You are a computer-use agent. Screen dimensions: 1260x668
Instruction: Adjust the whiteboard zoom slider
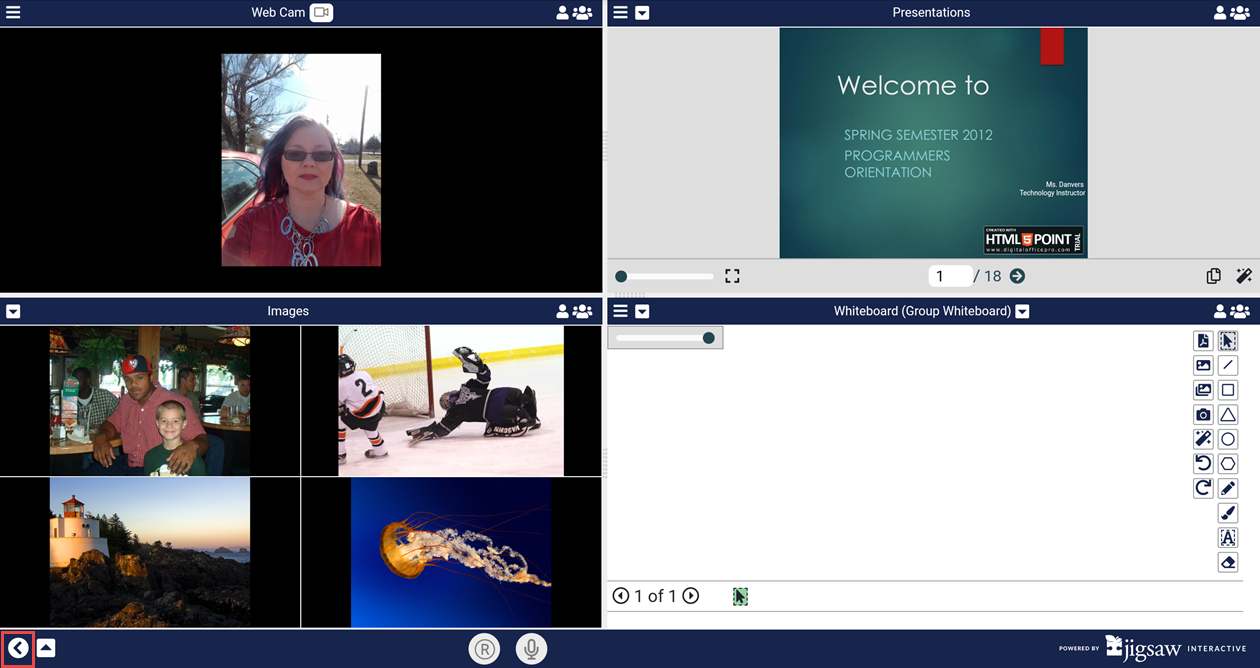click(708, 338)
